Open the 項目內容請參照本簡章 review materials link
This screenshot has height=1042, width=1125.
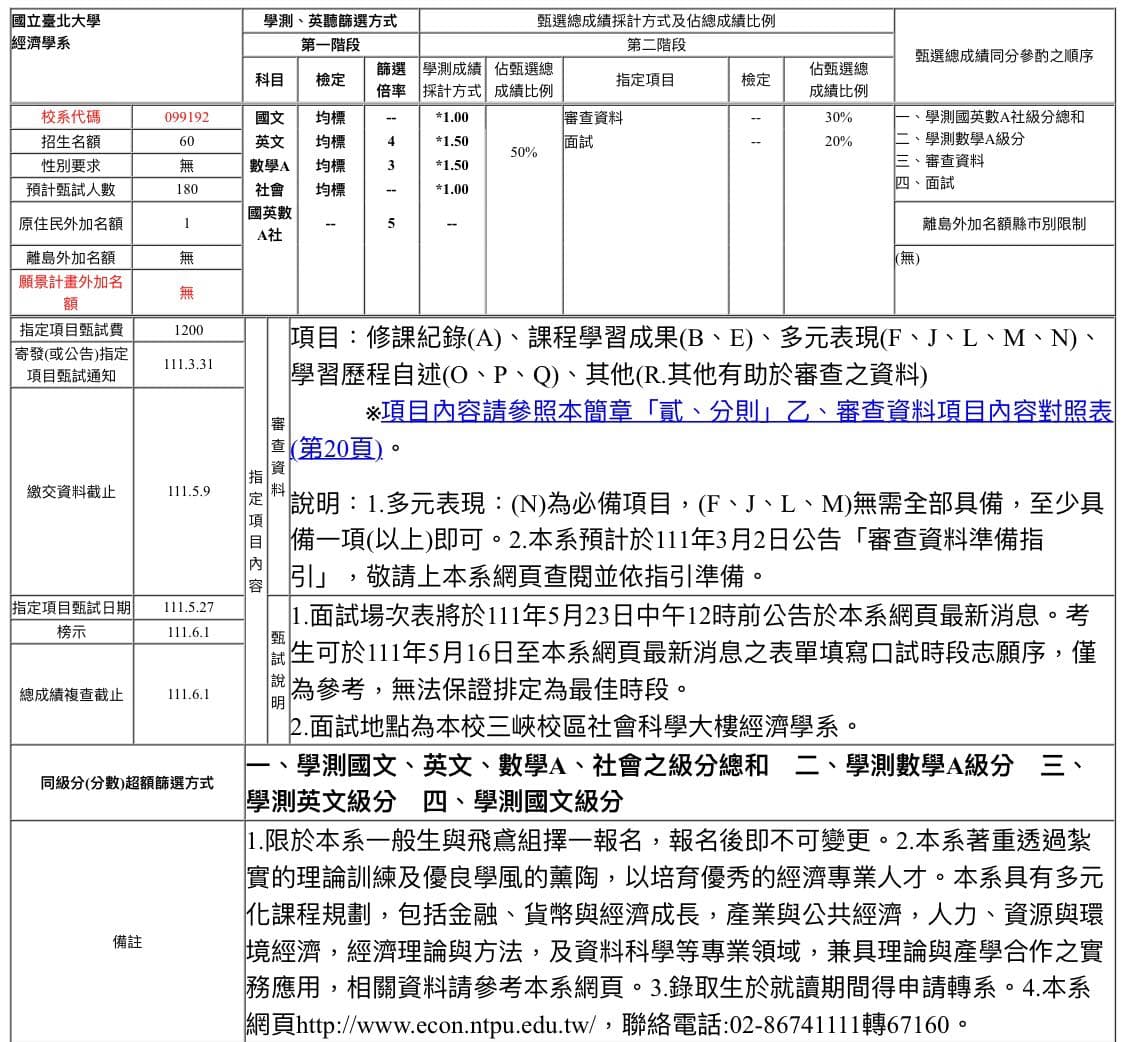746,411
